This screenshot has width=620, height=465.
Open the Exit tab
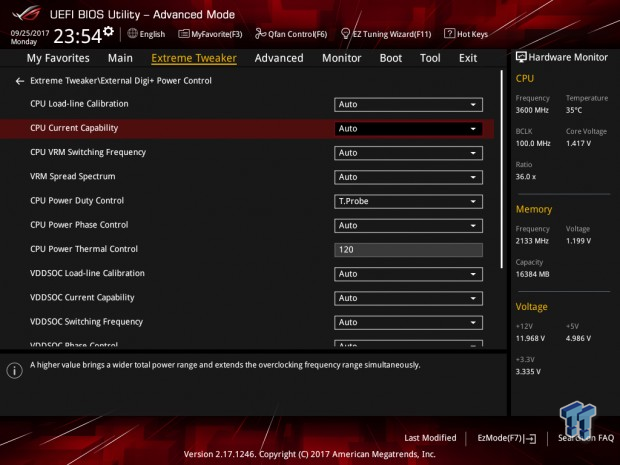468,58
